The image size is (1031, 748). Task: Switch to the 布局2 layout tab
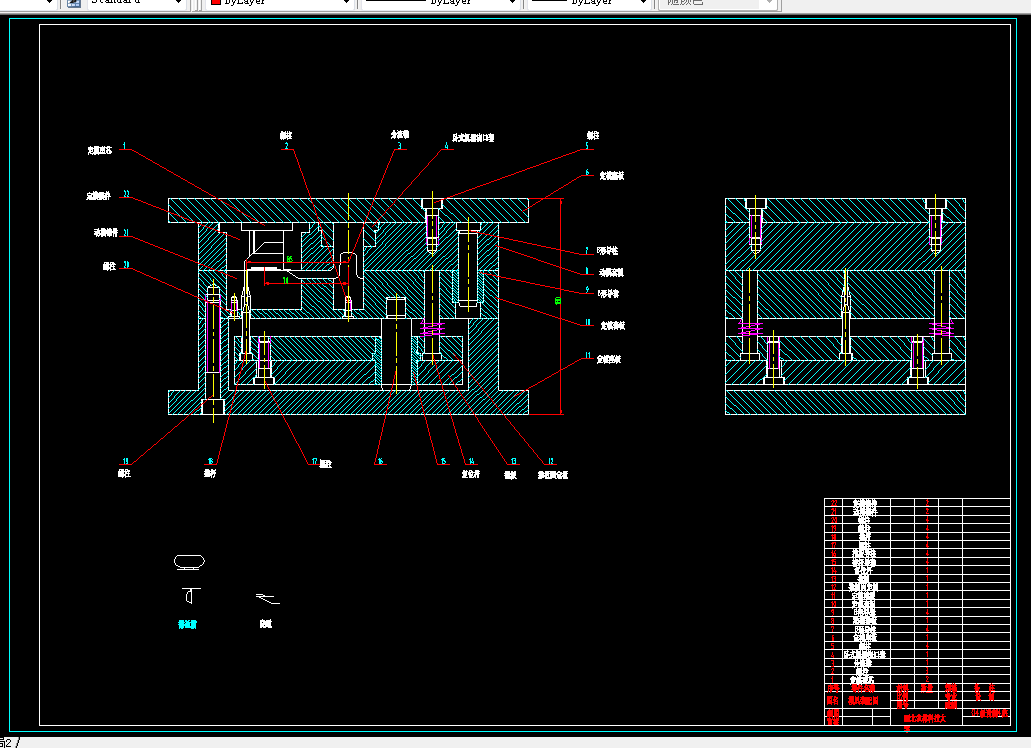coord(8,742)
